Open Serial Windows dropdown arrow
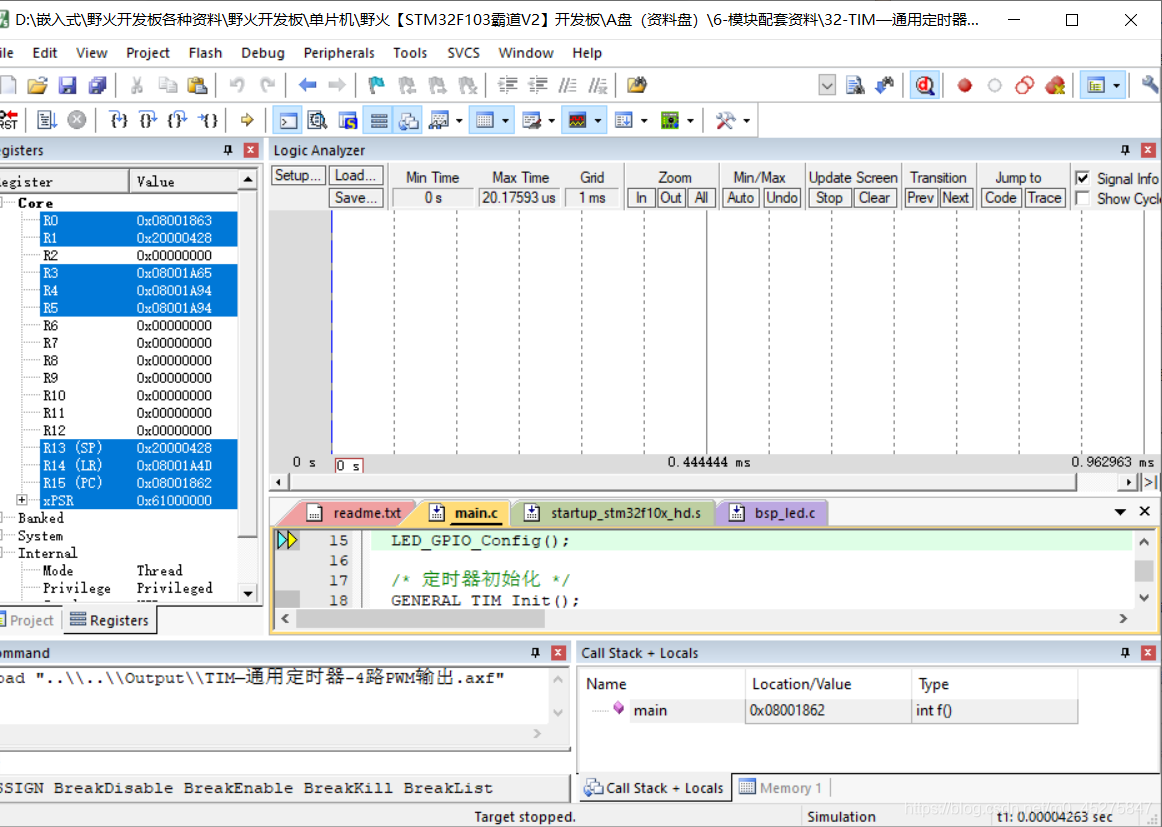This screenshot has width=1162, height=827. [x=551, y=120]
